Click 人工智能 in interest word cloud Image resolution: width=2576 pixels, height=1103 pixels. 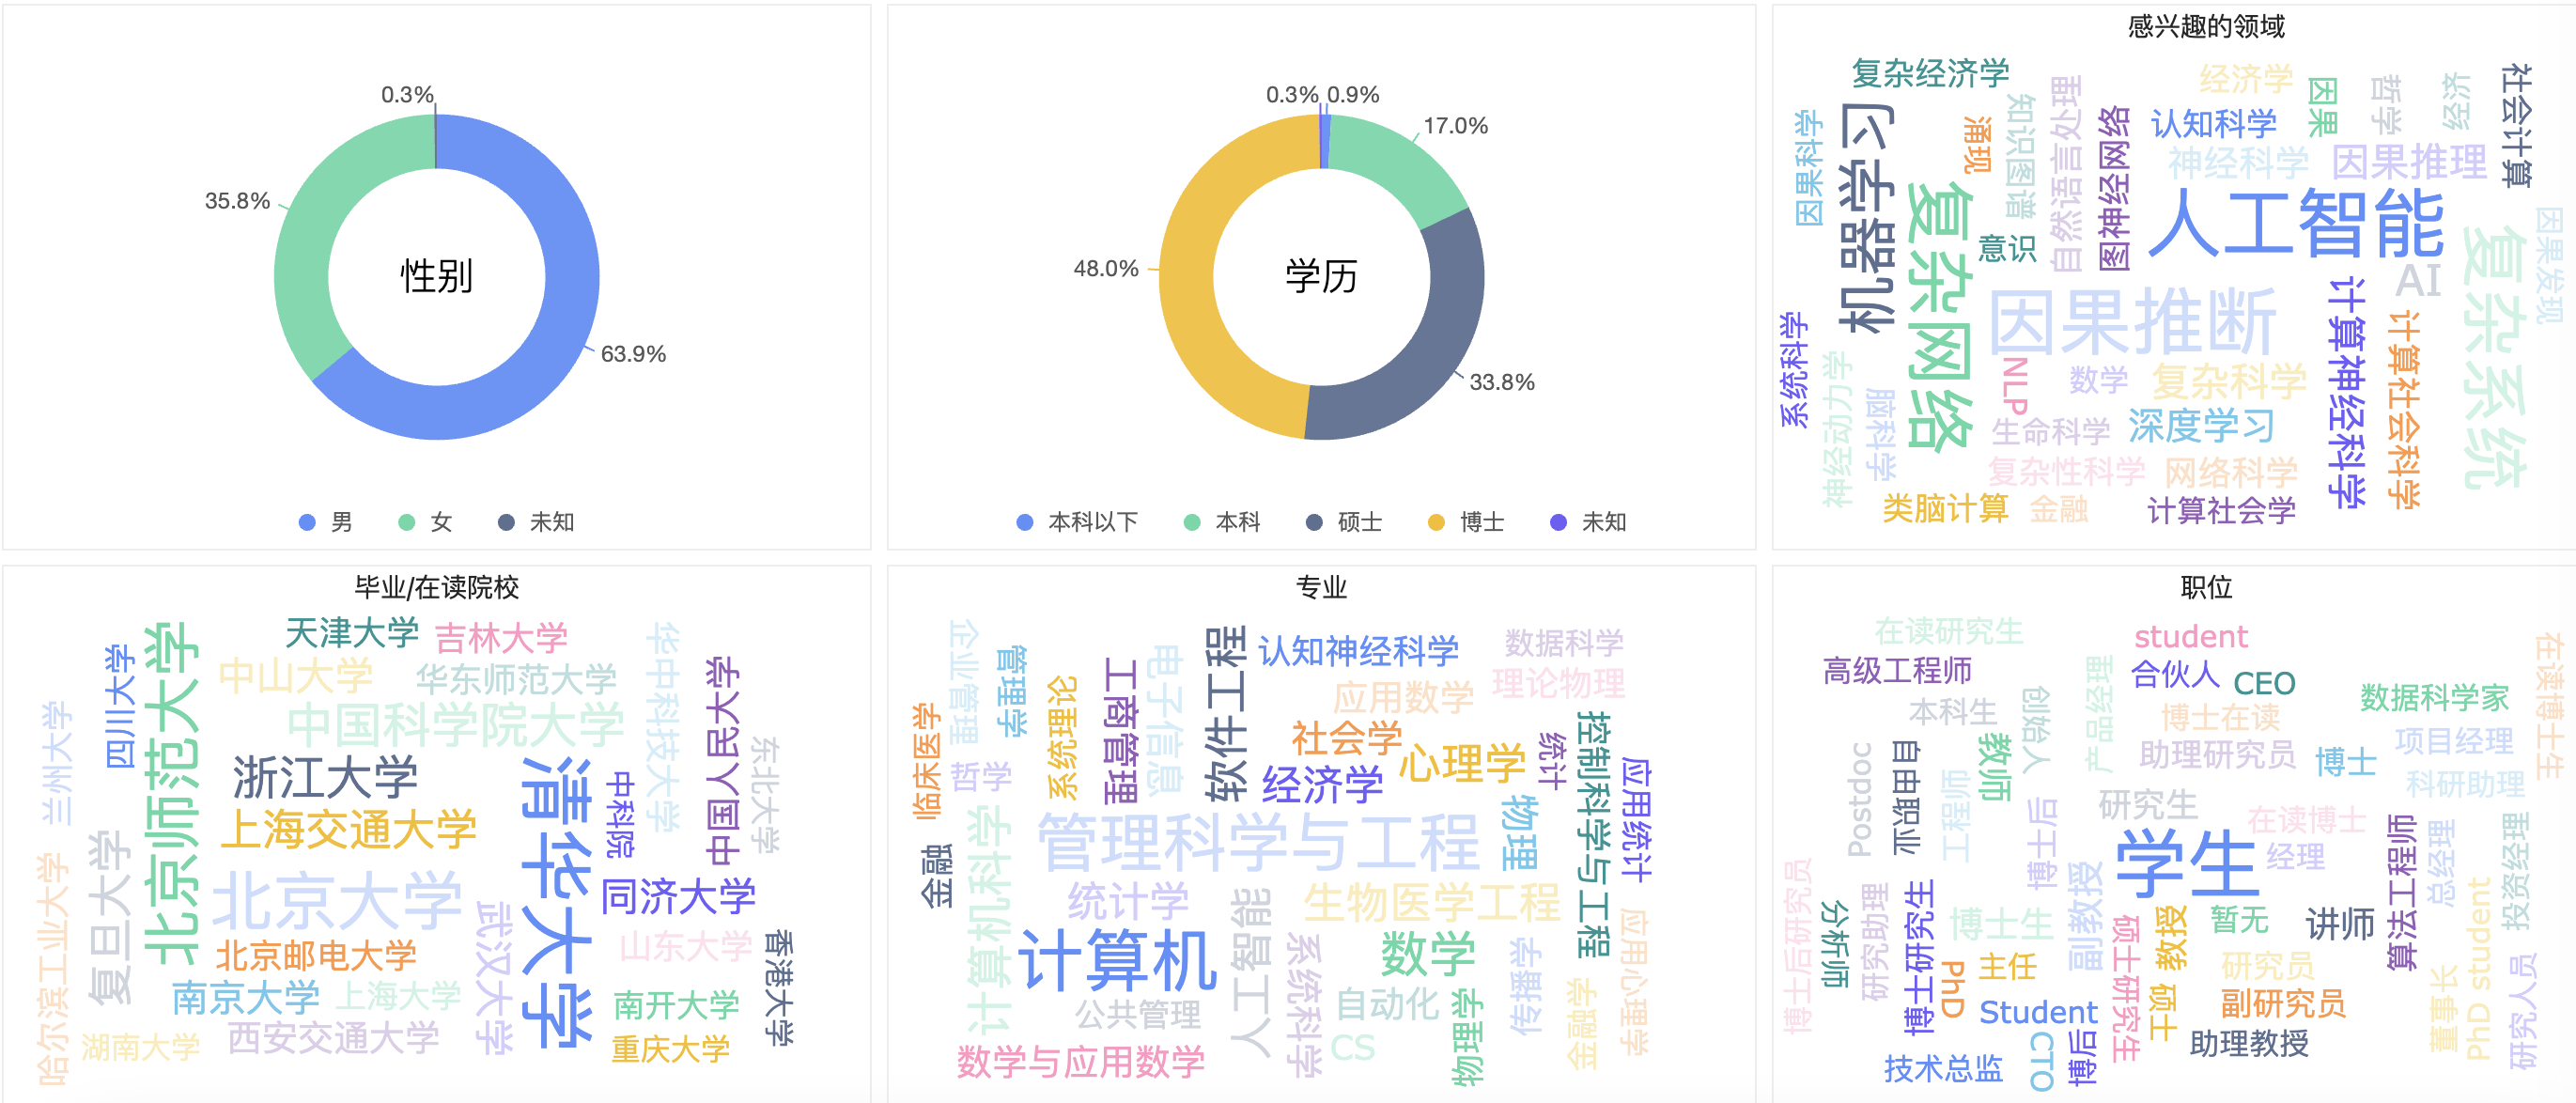(x=2295, y=224)
